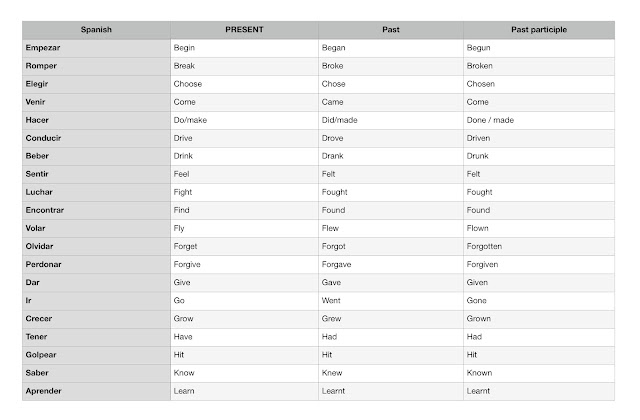640x420 pixels.
Task: Click the Forgotten cell
Action: [539, 247]
